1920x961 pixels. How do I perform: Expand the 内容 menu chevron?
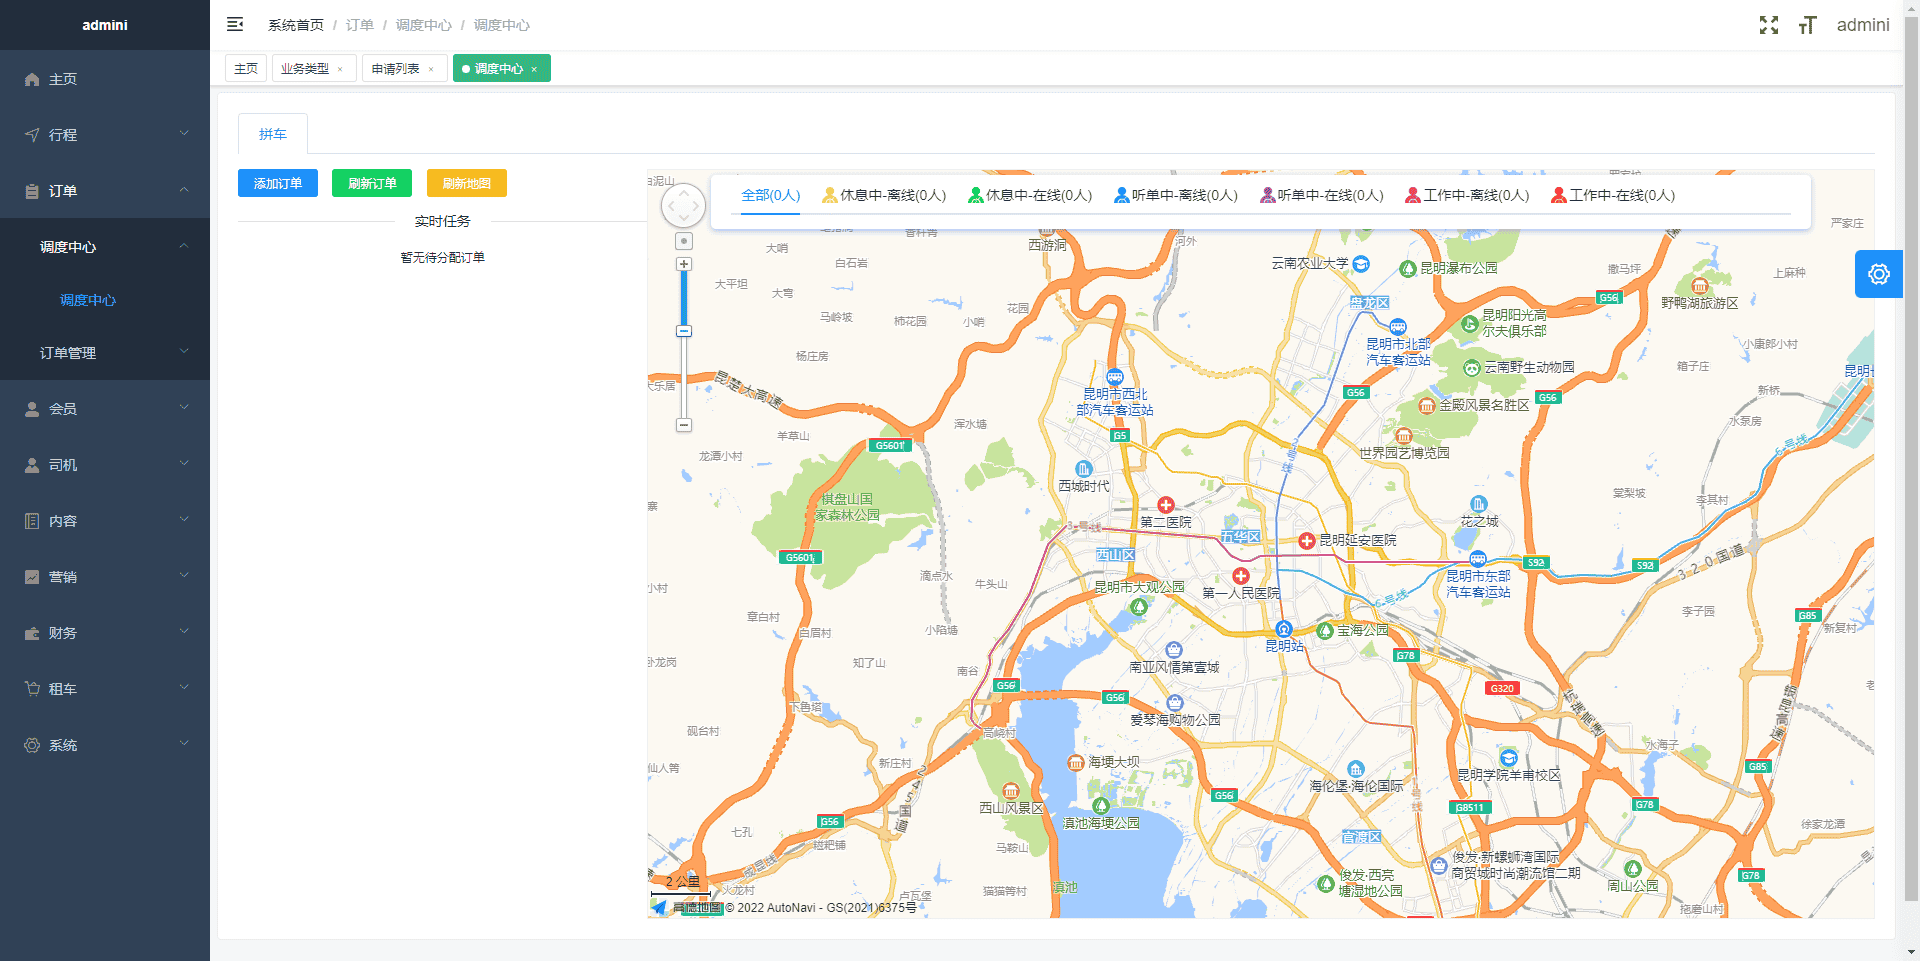point(184,519)
